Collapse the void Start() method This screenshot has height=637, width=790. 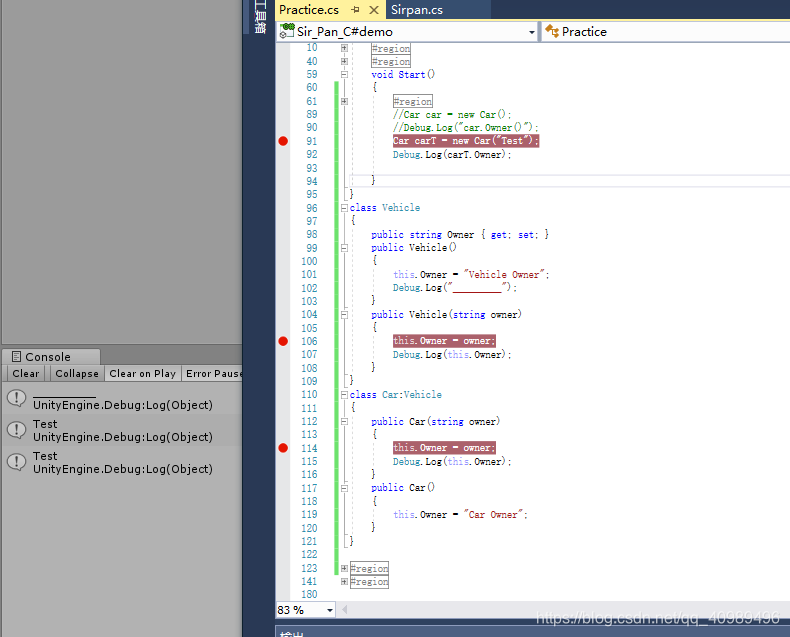tap(344, 75)
